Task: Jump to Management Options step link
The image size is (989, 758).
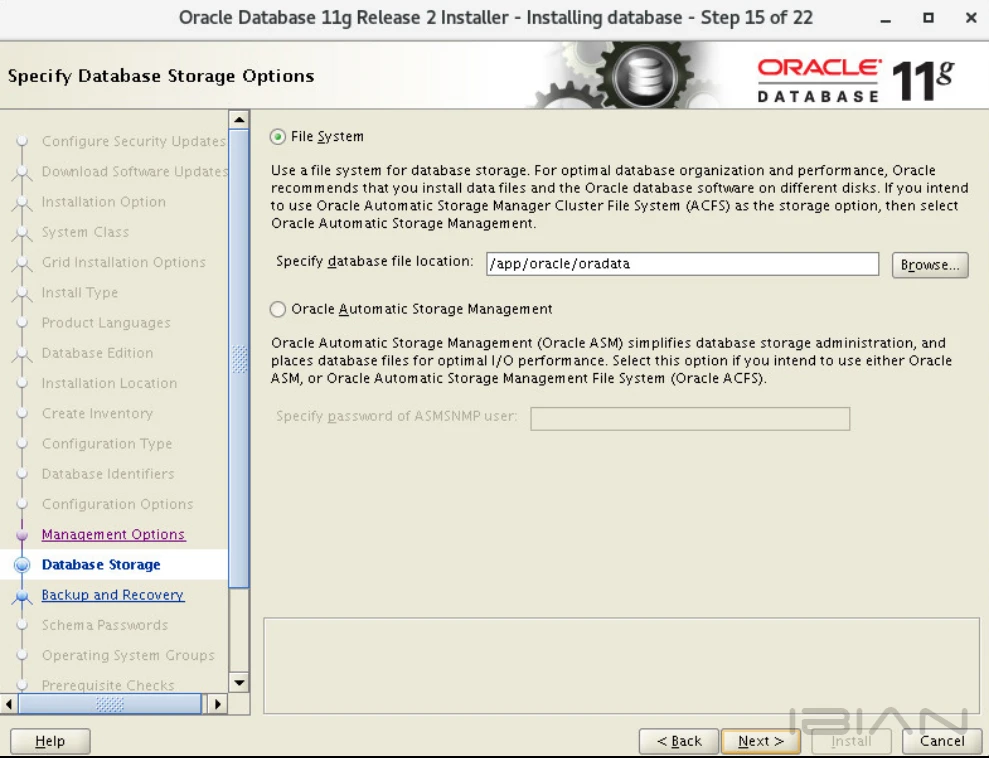Action: 114,534
